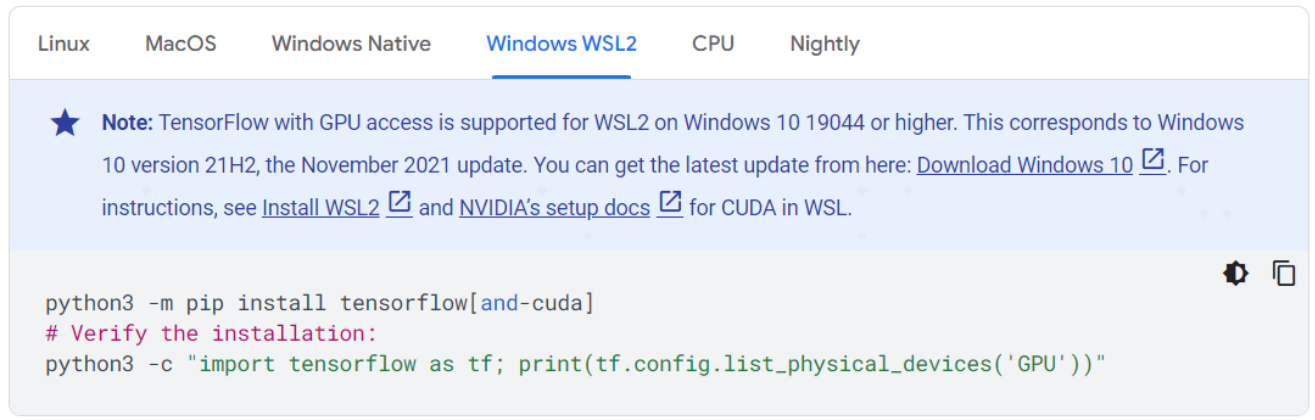Follow the Install WSL2 link
The height and width of the screenshot is (420, 1315).
pyautogui.click(x=321, y=208)
